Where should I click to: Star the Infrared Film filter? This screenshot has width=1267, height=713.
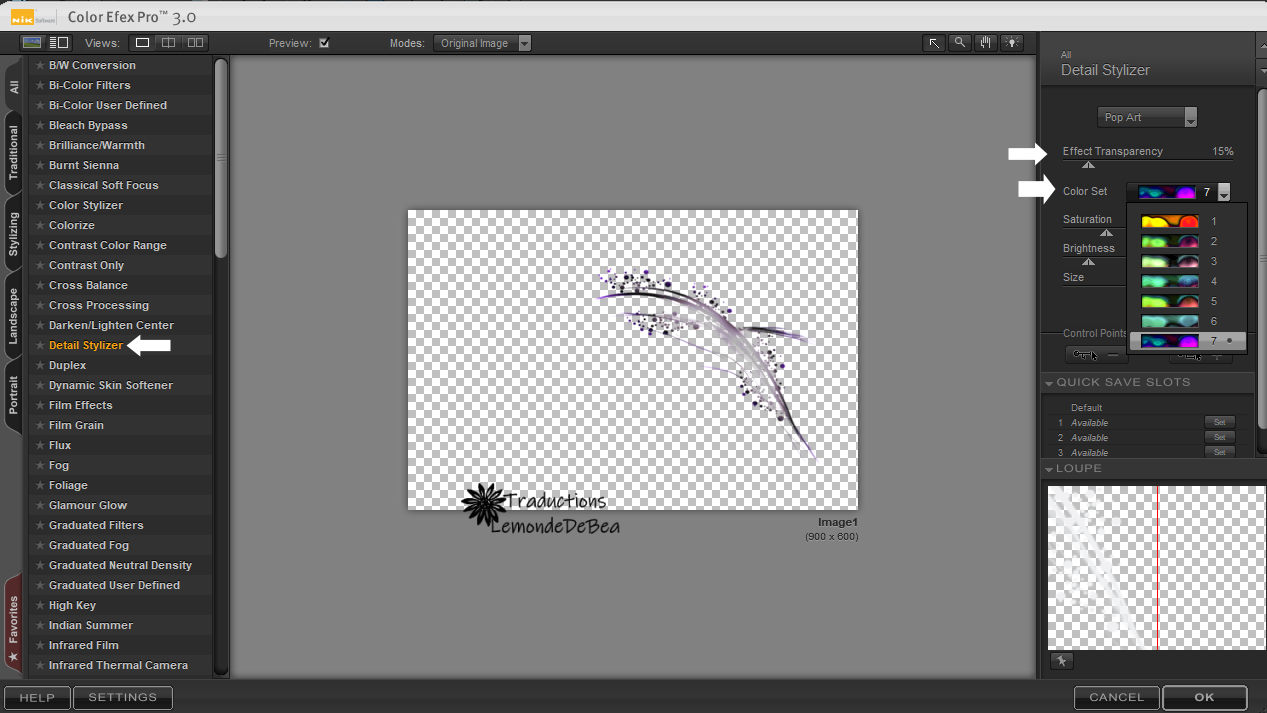(x=40, y=645)
